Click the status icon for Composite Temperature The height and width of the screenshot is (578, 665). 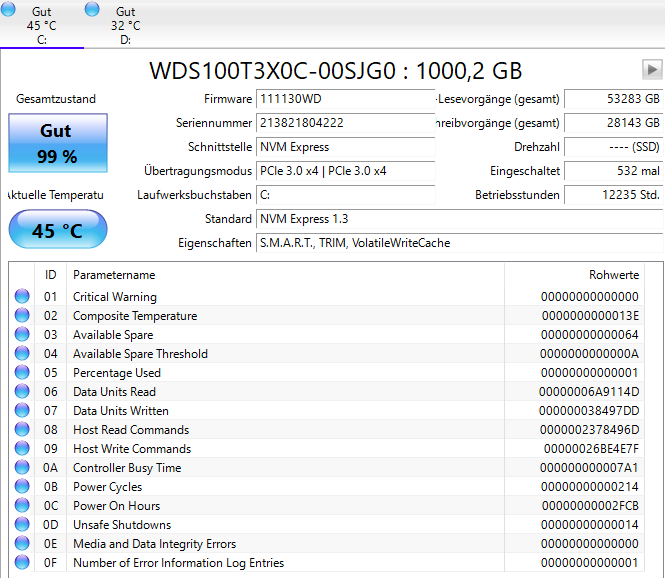(x=22, y=315)
